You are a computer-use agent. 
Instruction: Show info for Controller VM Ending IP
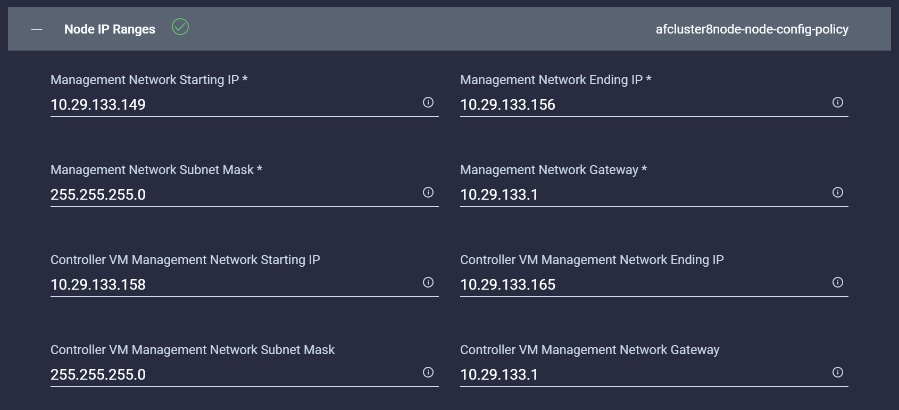(x=838, y=282)
